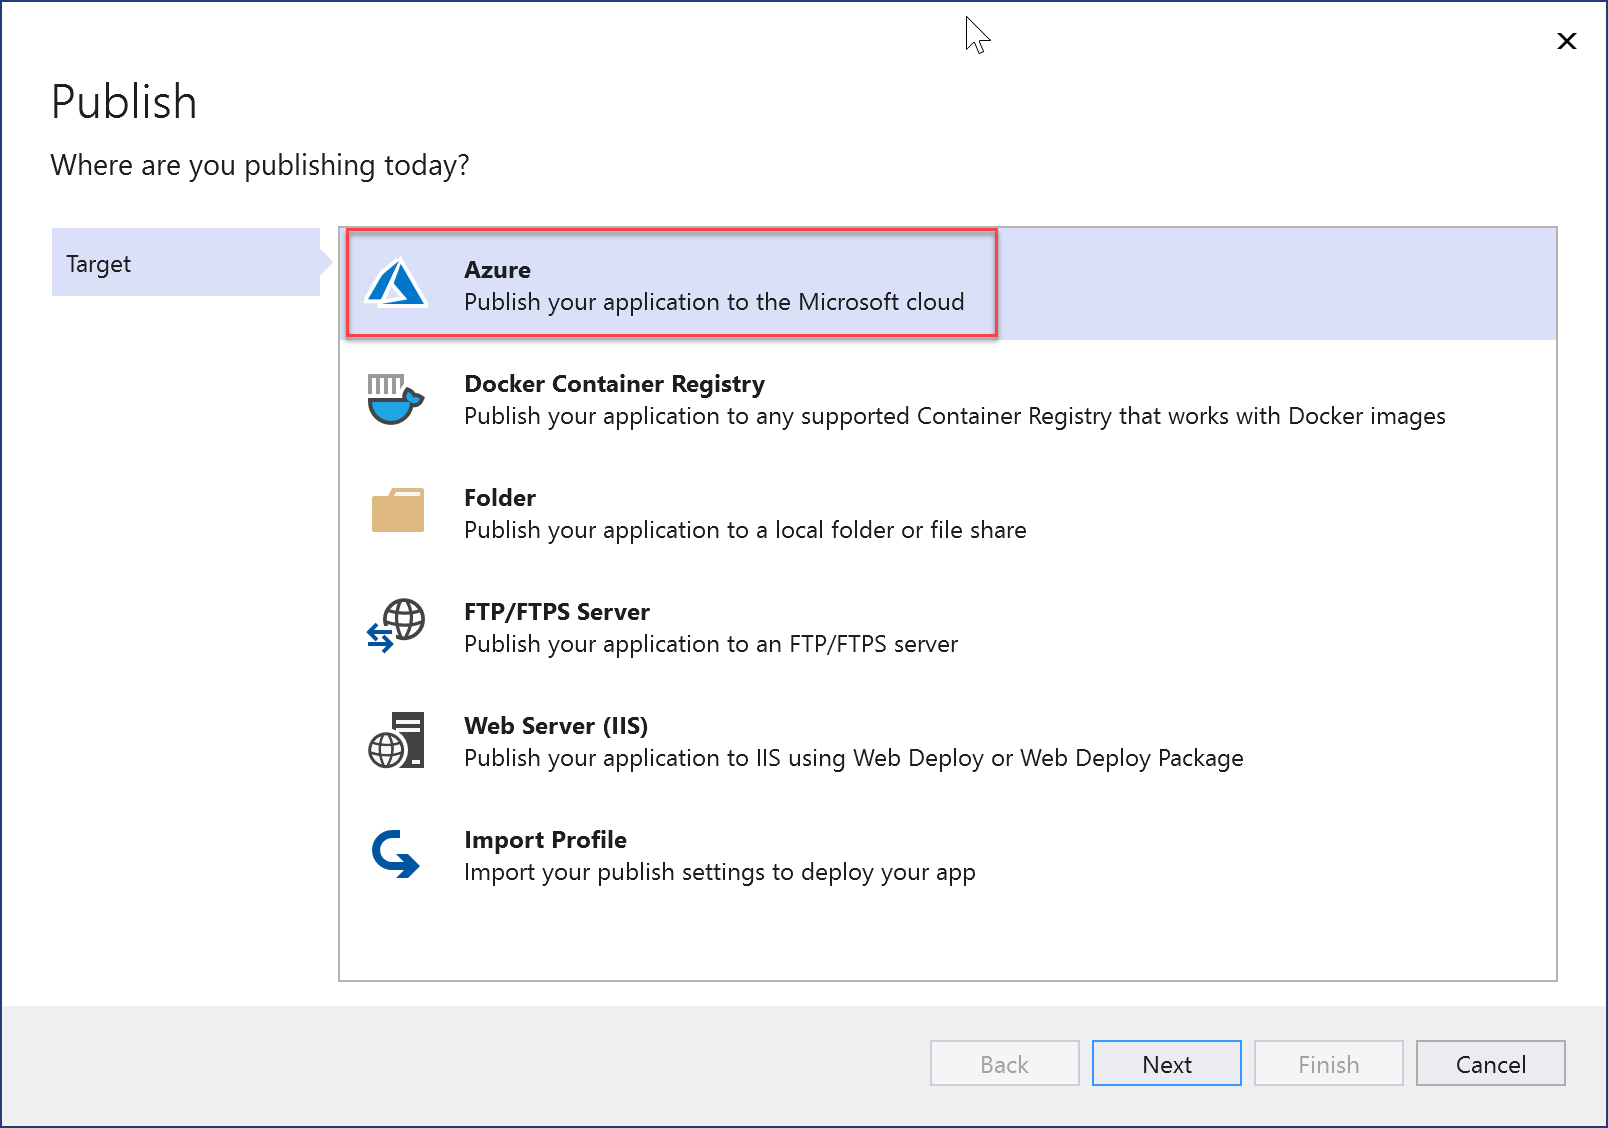Click the Folder publish icon
This screenshot has width=1608, height=1128.
click(397, 511)
